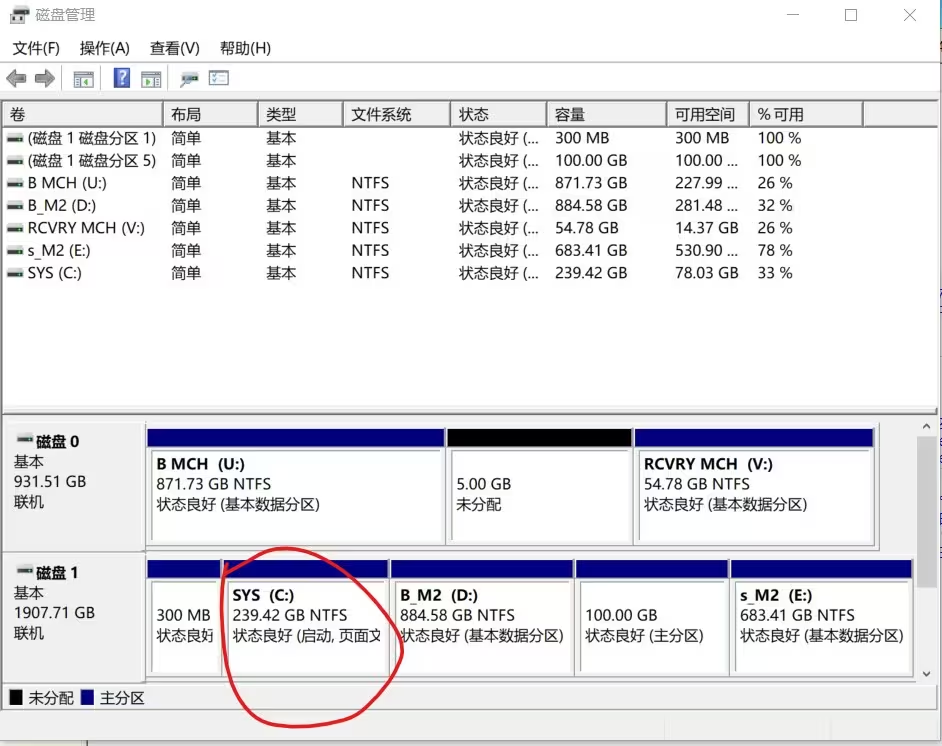Click the back navigation arrow
The width and height of the screenshot is (942, 746).
(16, 78)
